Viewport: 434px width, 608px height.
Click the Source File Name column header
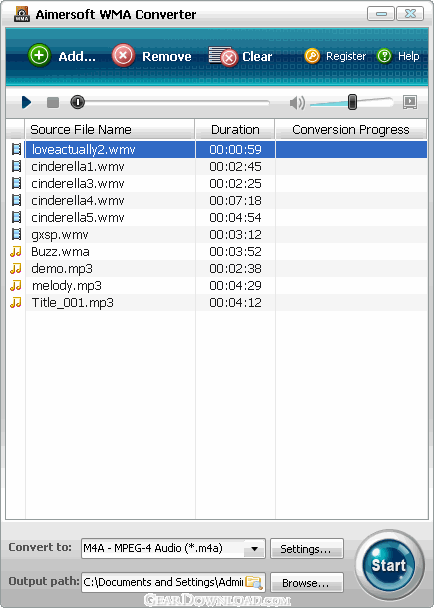click(x=110, y=130)
